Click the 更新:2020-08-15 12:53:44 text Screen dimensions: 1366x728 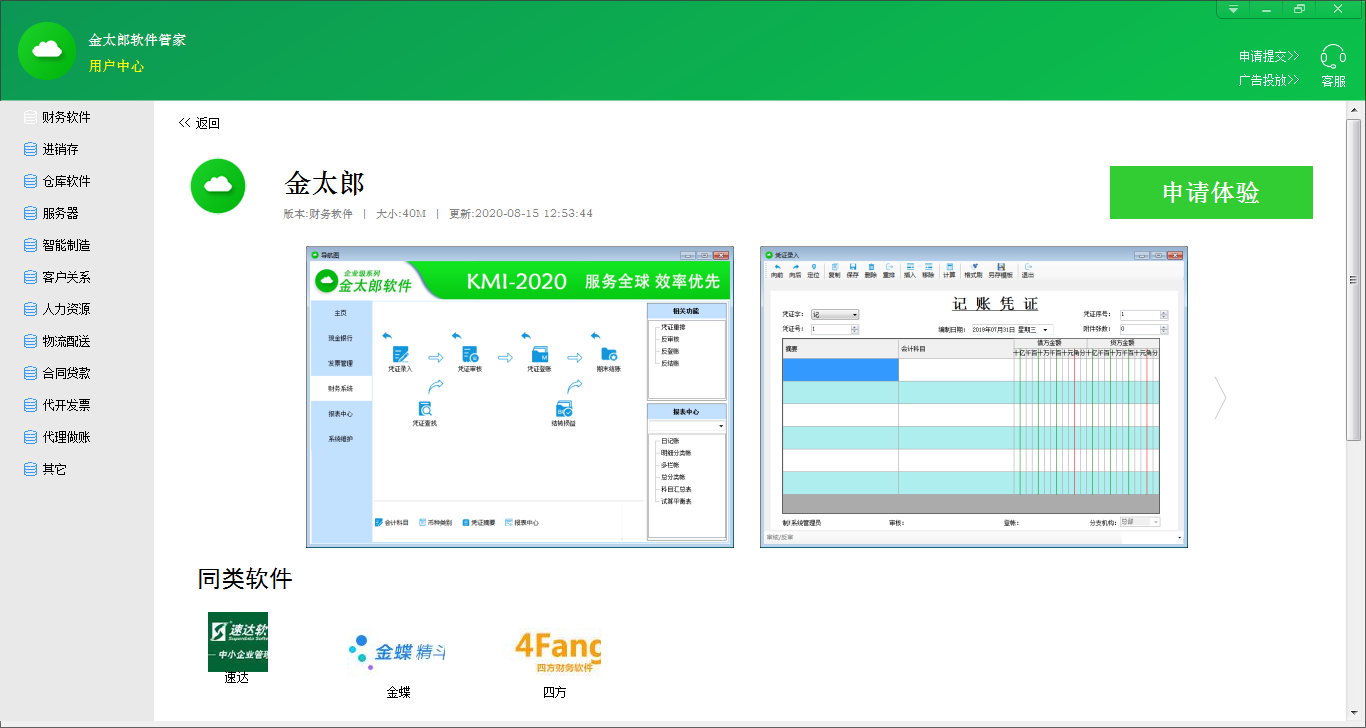[521, 214]
